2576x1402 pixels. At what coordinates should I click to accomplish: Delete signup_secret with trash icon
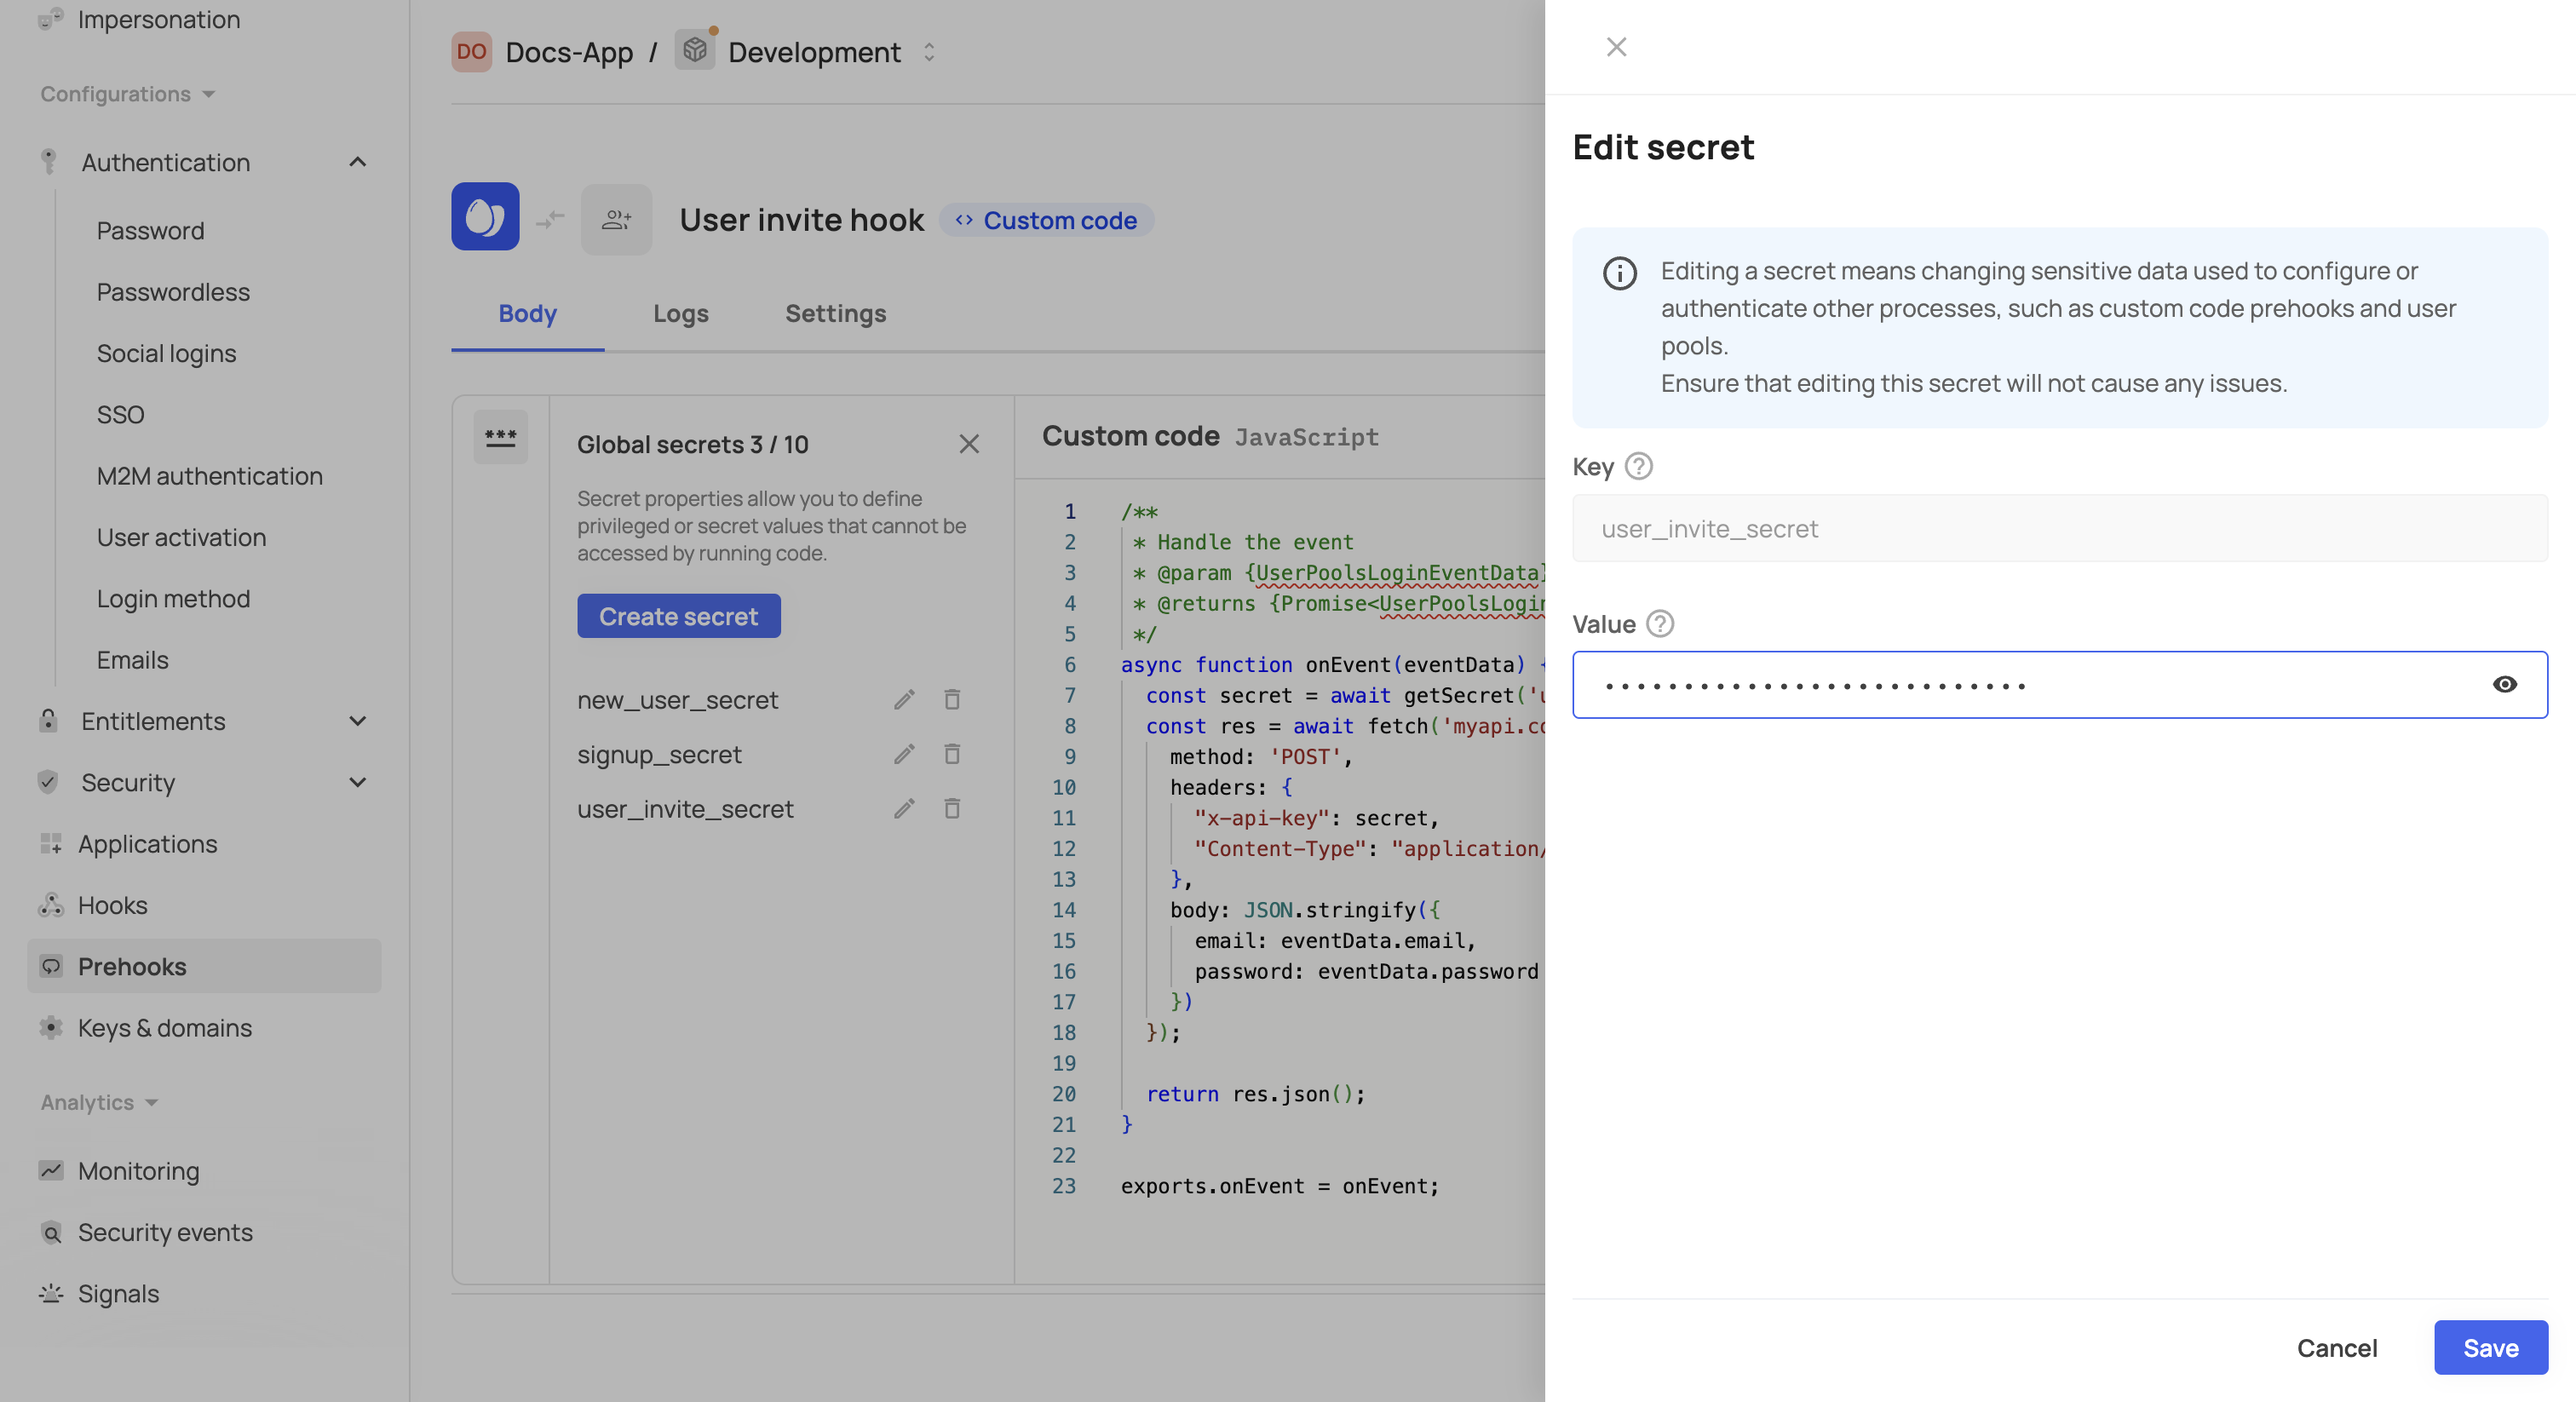pyautogui.click(x=952, y=754)
